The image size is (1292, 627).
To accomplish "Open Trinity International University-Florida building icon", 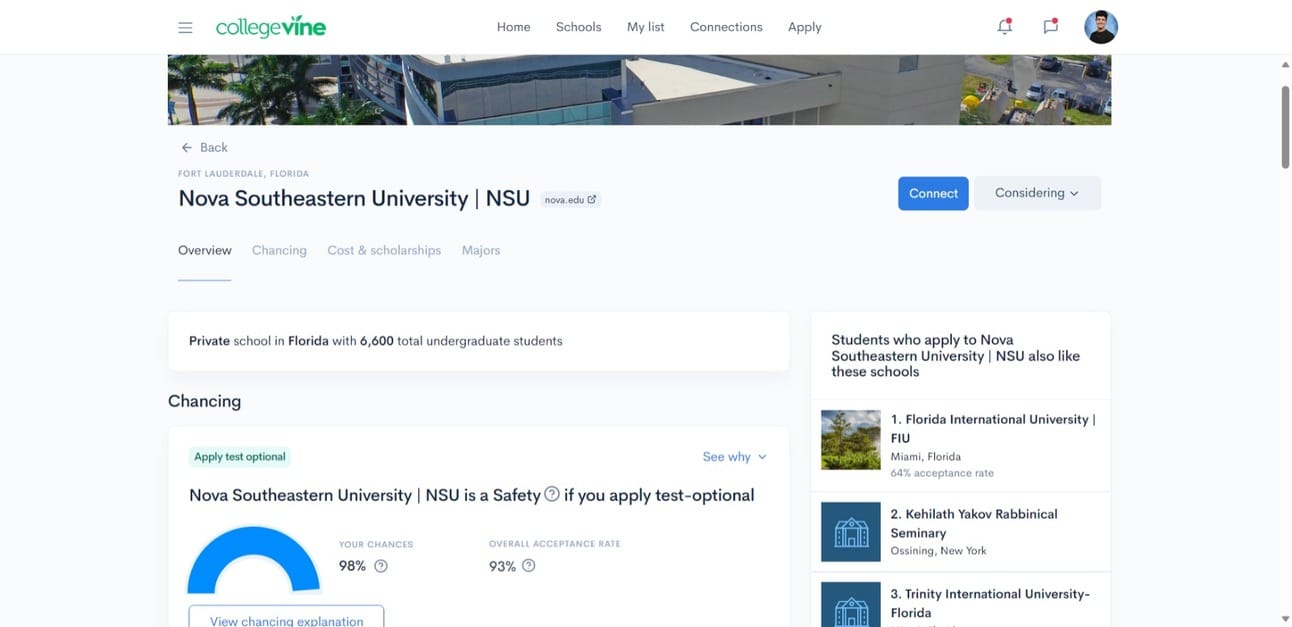I will [x=851, y=605].
